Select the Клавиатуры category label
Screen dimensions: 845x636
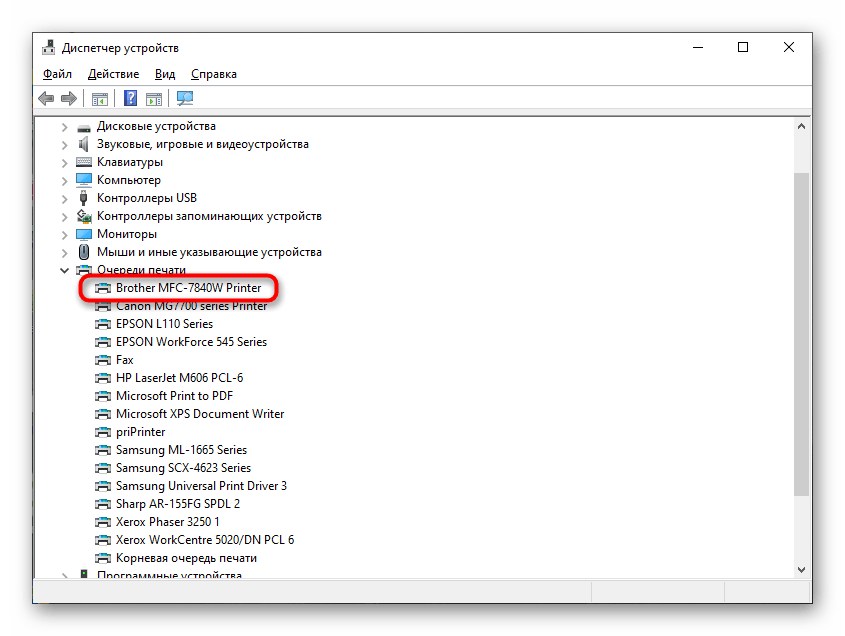pos(129,162)
